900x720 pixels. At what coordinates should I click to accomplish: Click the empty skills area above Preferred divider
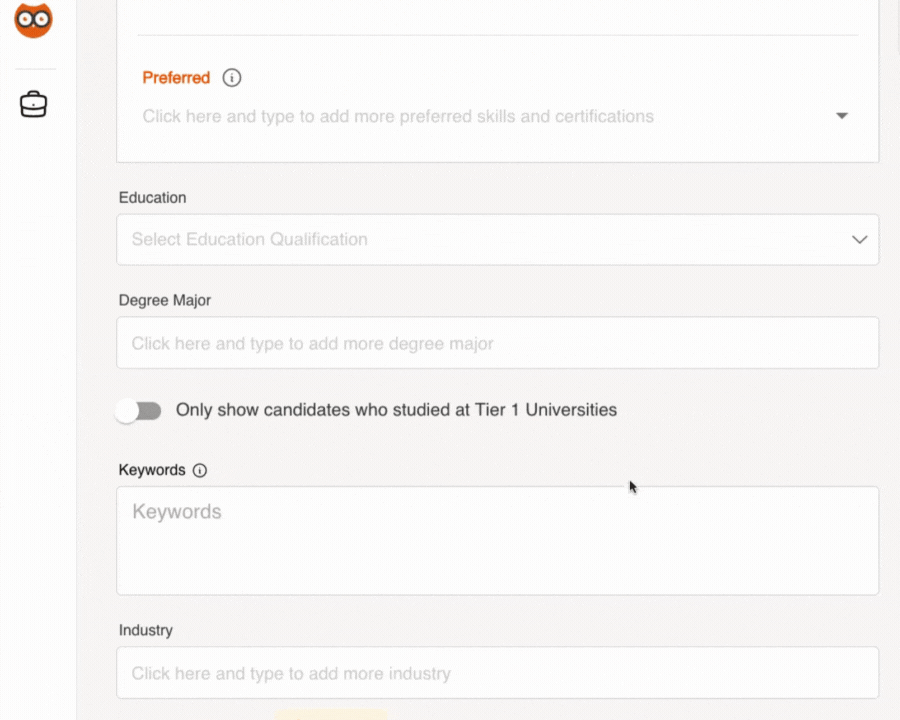(497, 15)
